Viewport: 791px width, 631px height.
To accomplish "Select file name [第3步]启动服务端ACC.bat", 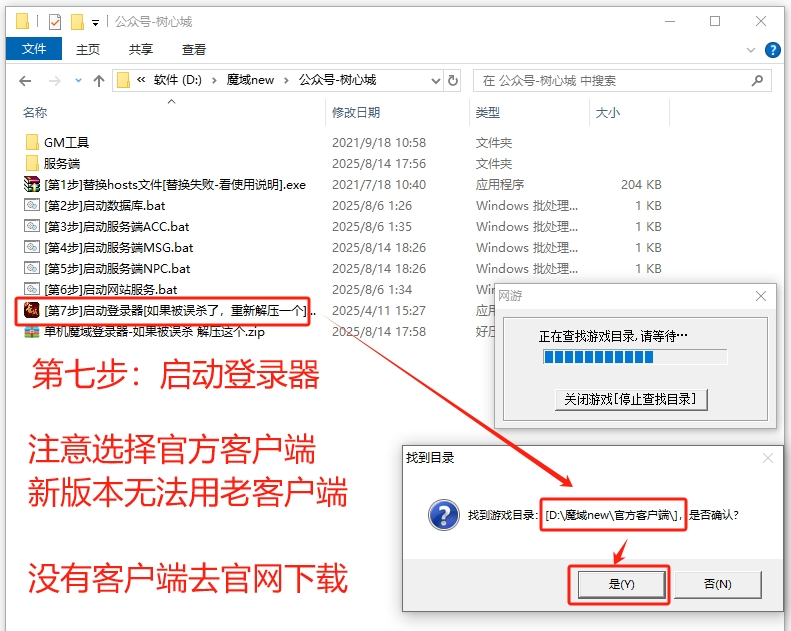I will coord(117,227).
